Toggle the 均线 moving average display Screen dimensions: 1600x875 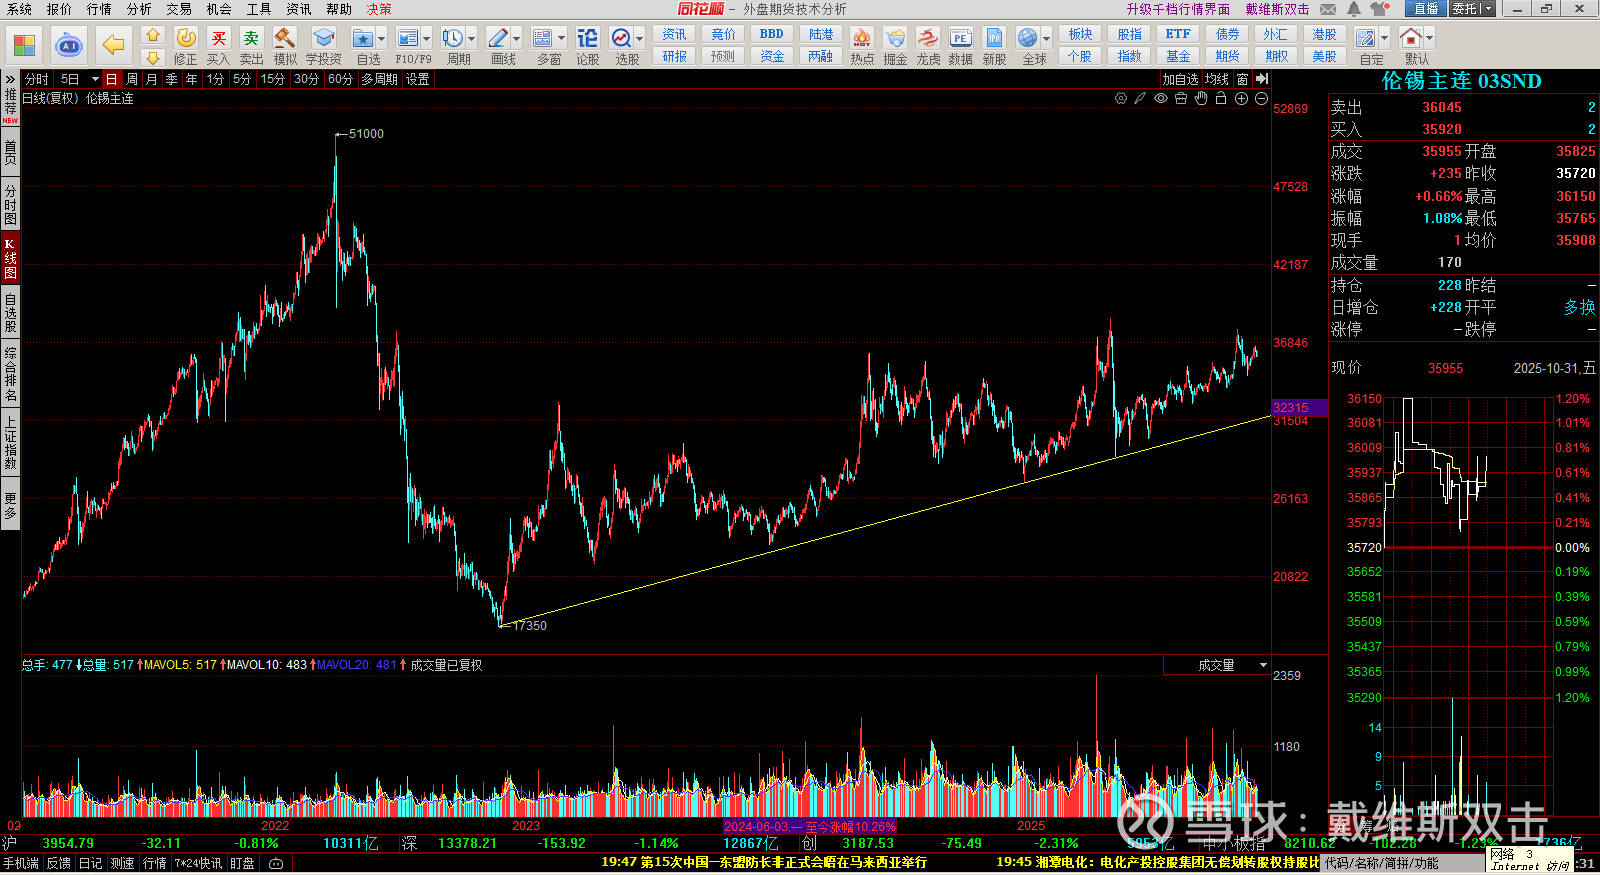point(1217,79)
